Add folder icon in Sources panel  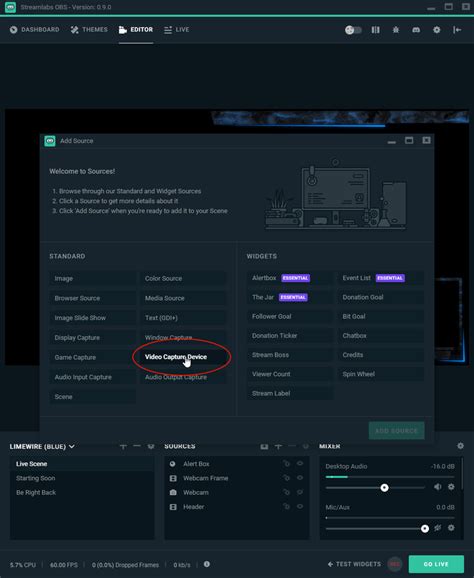click(264, 446)
